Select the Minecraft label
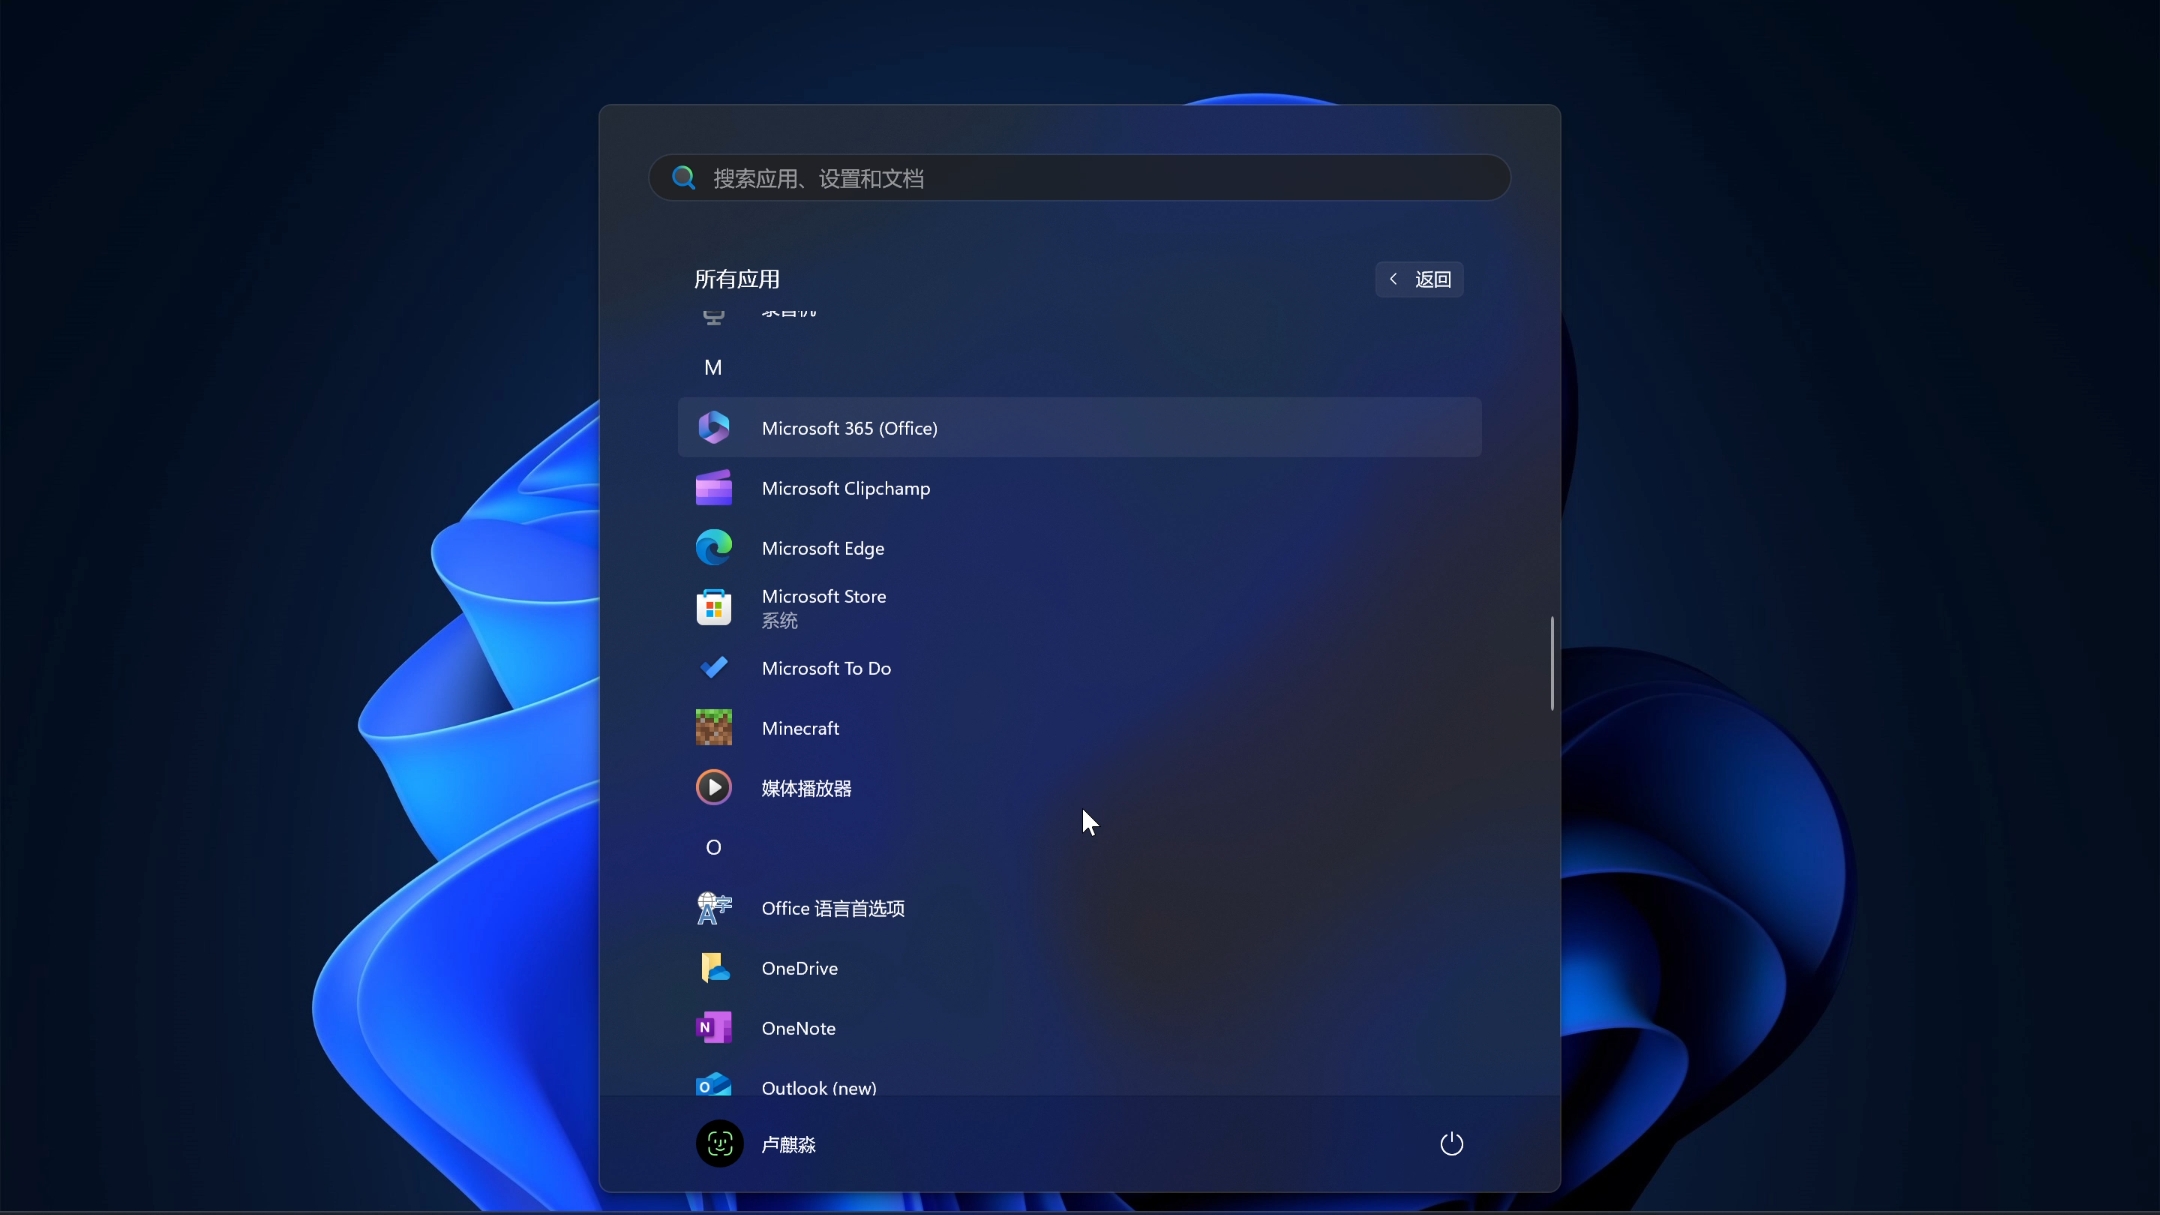Screen dimensions: 2160x1215 click(800, 728)
